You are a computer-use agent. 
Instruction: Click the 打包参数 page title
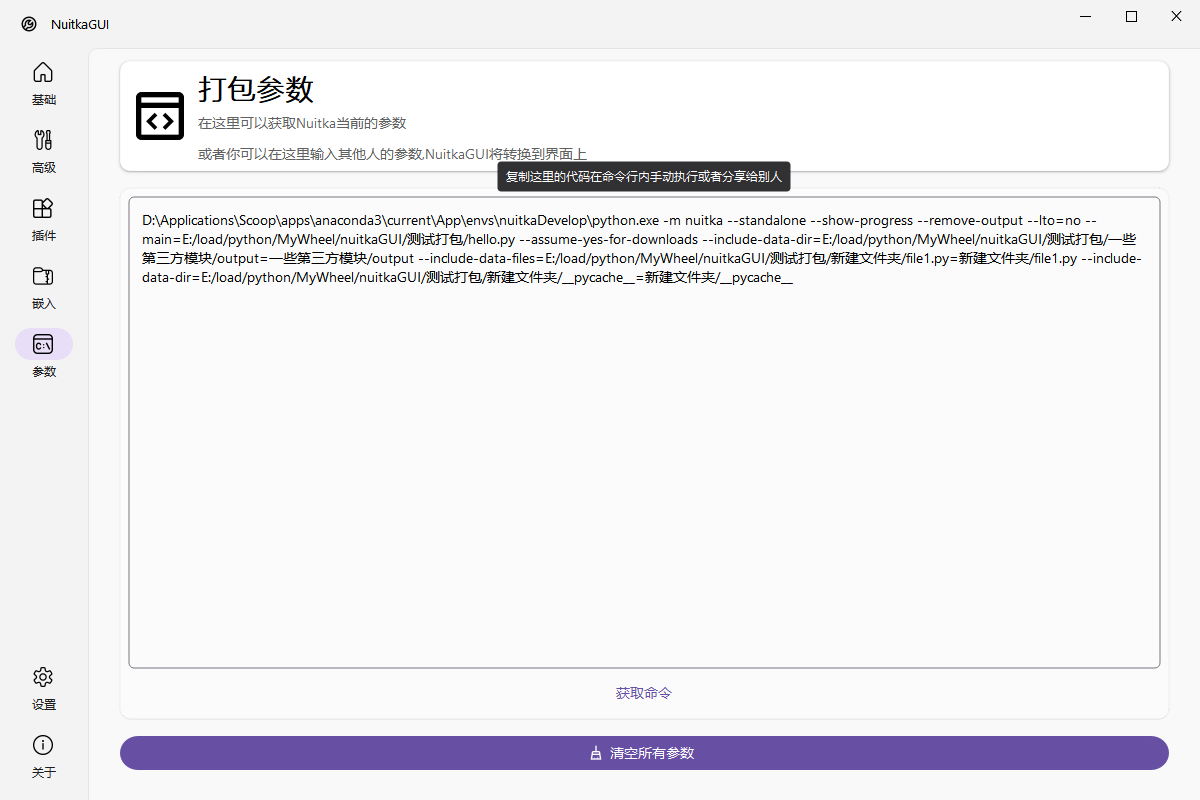256,89
